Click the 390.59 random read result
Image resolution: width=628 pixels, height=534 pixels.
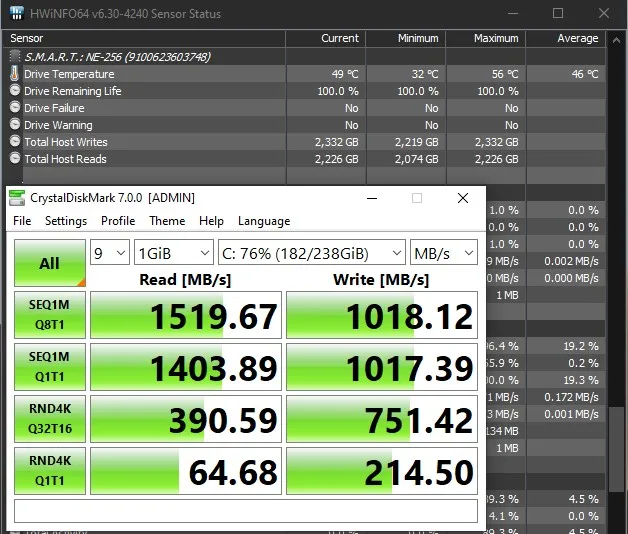(x=186, y=419)
